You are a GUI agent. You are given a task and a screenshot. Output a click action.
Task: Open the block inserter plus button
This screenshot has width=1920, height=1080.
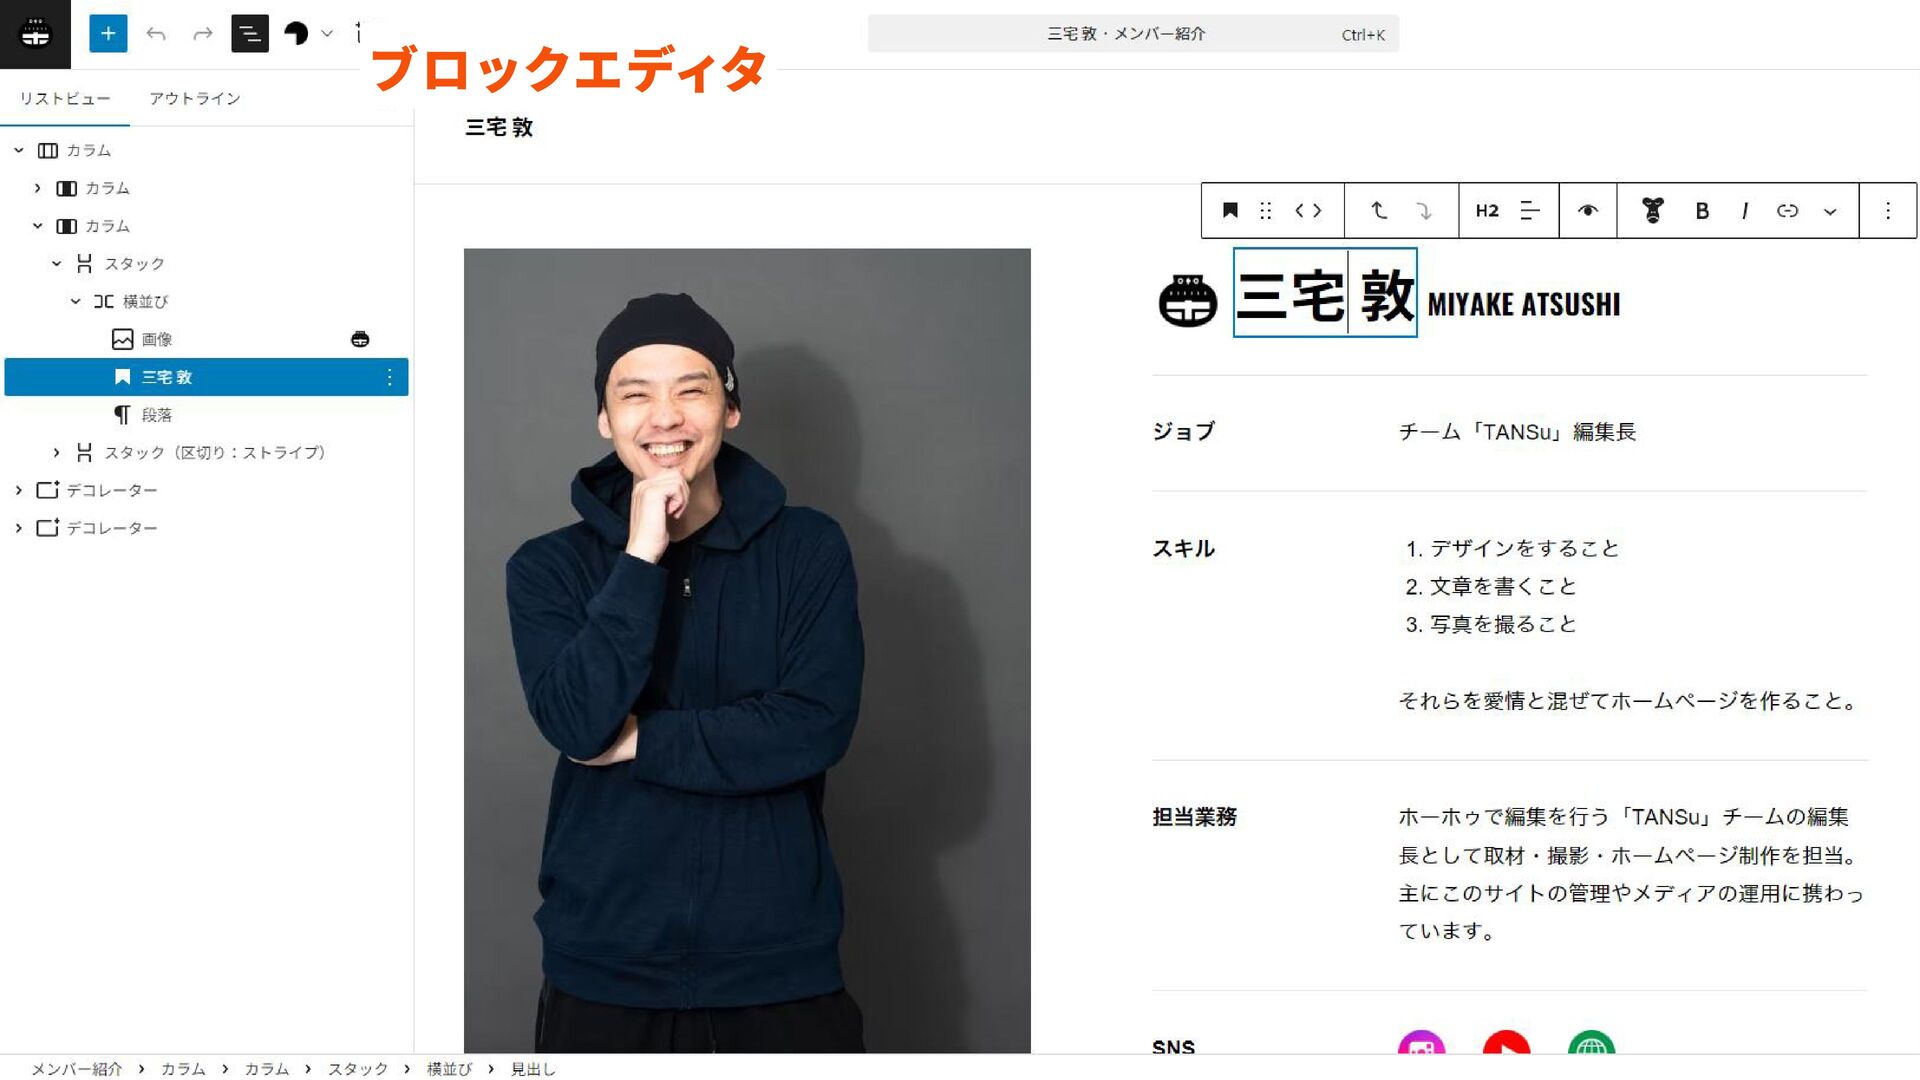(x=108, y=34)
